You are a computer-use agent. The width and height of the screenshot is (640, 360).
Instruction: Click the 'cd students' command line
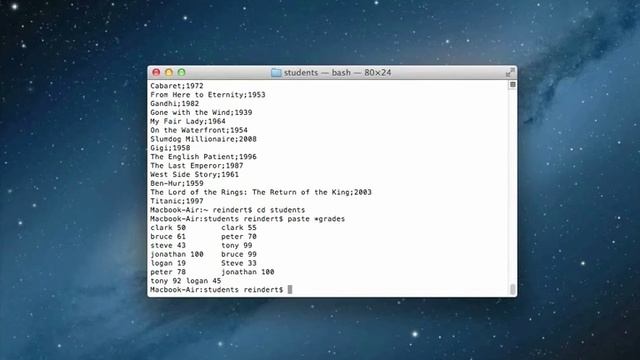pyautogui.click(x=228, y=210)
